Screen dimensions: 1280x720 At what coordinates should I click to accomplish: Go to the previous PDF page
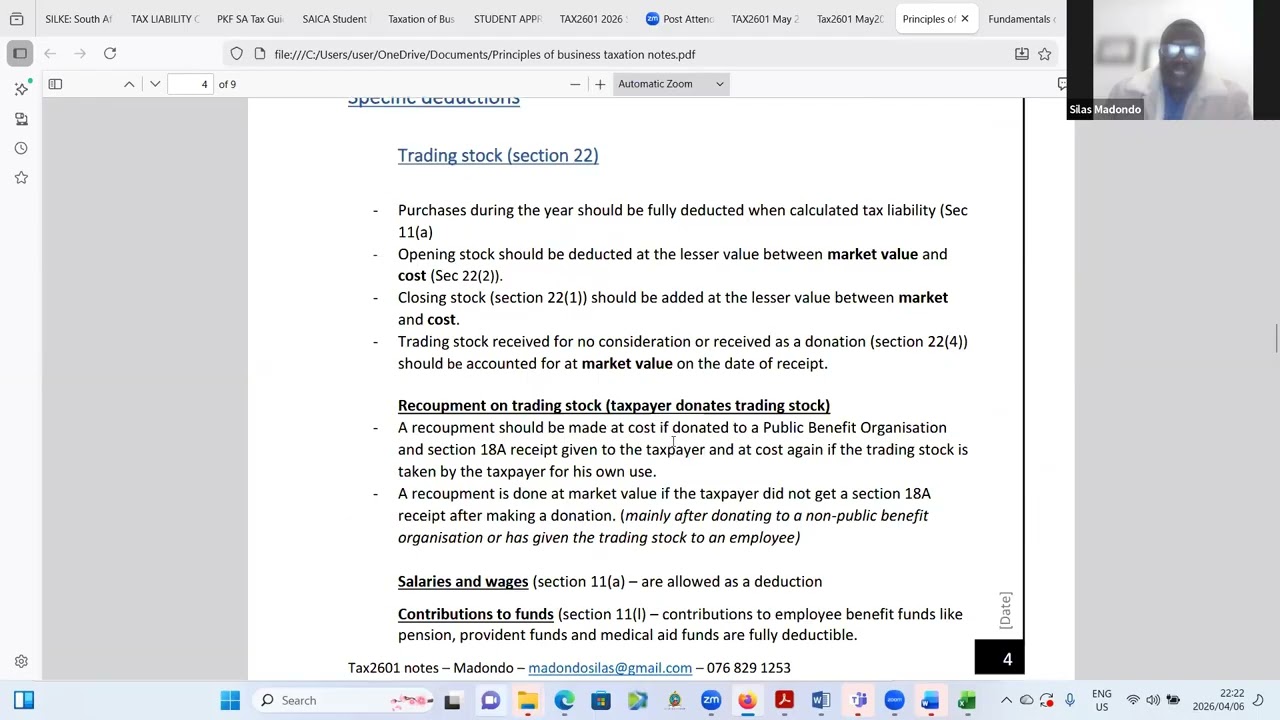[x=129, y=84]
